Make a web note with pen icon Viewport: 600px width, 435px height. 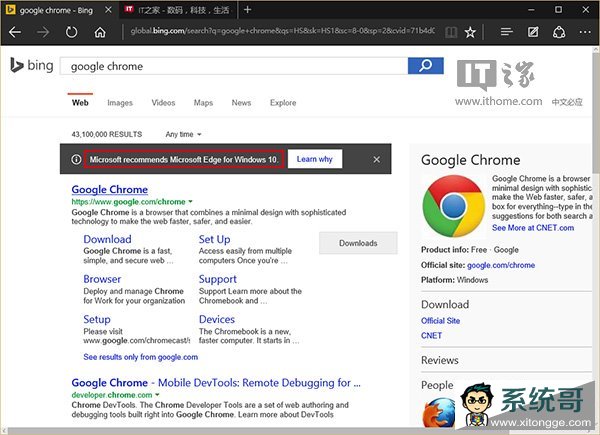[x=533, y=32]
